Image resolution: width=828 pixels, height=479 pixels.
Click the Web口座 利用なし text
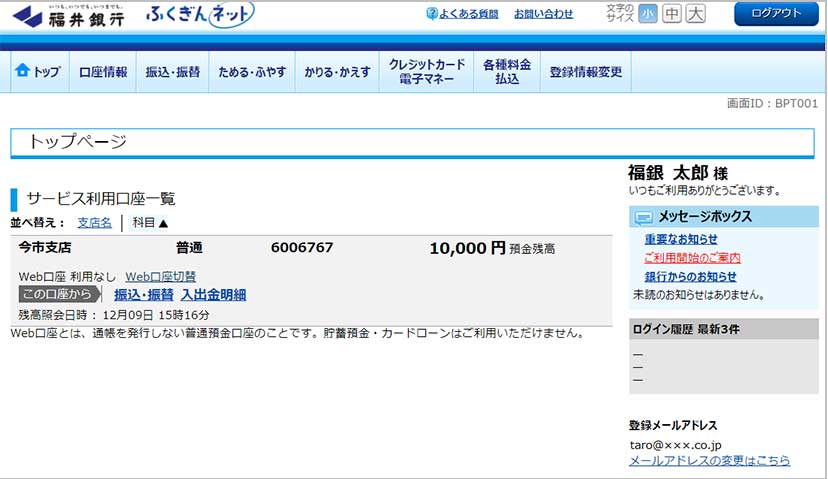tap(67, 276)
